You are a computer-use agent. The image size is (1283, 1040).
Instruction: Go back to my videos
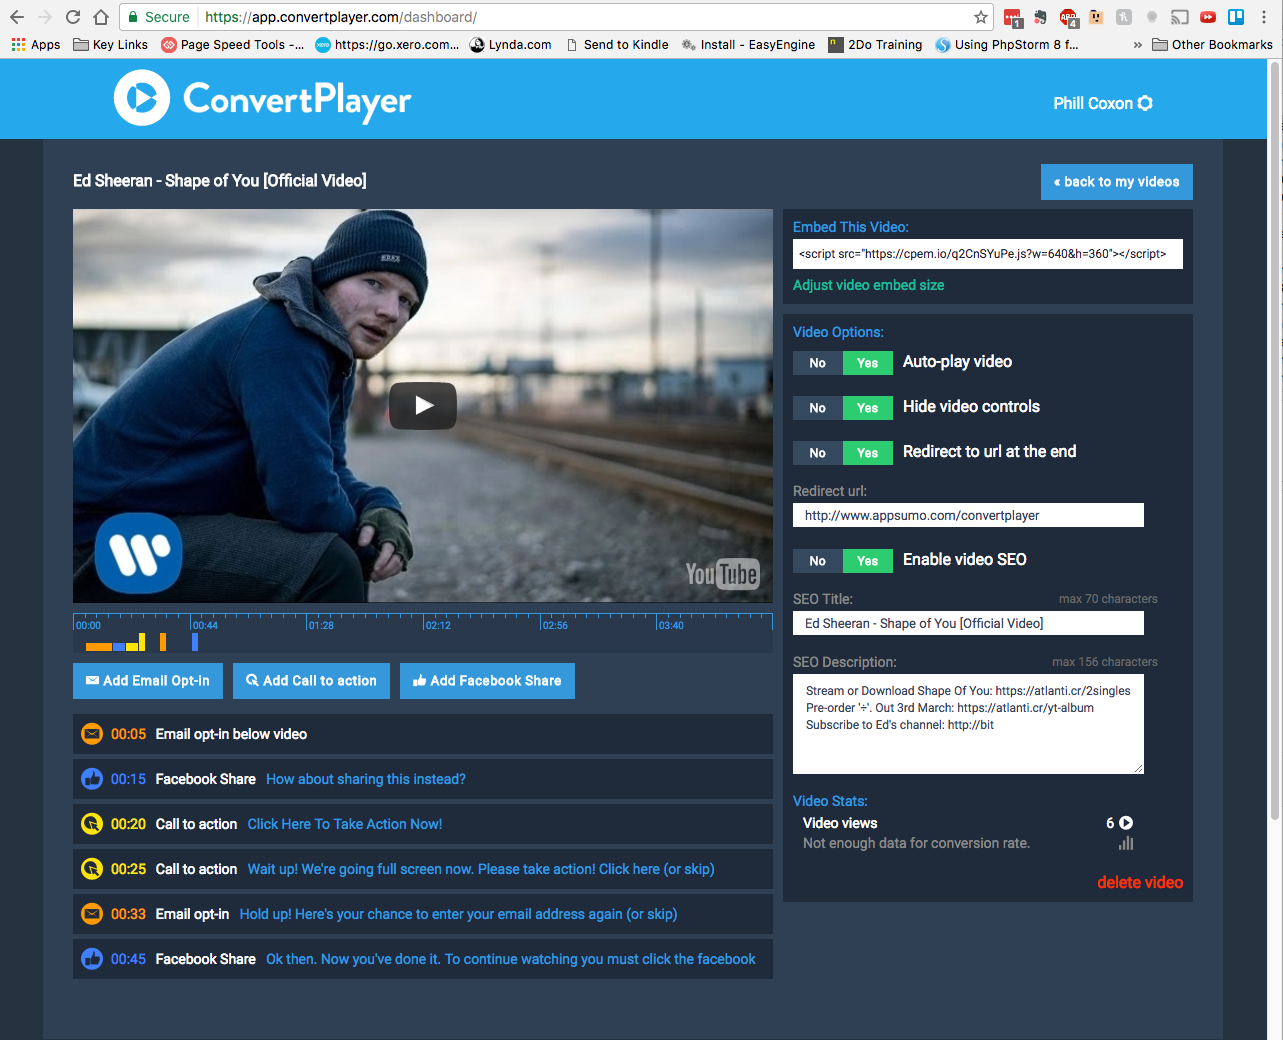click(x=1116, y=182)
